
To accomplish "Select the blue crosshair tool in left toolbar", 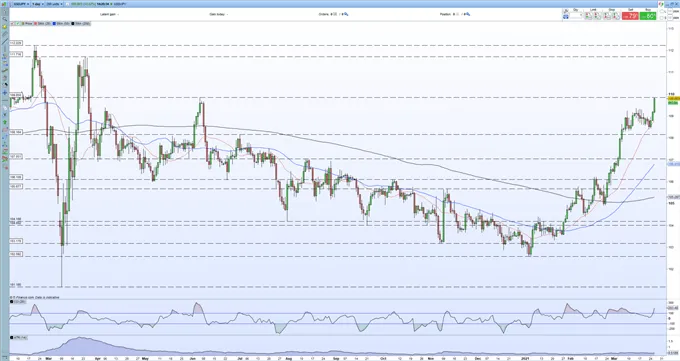I will pos(5,92).
